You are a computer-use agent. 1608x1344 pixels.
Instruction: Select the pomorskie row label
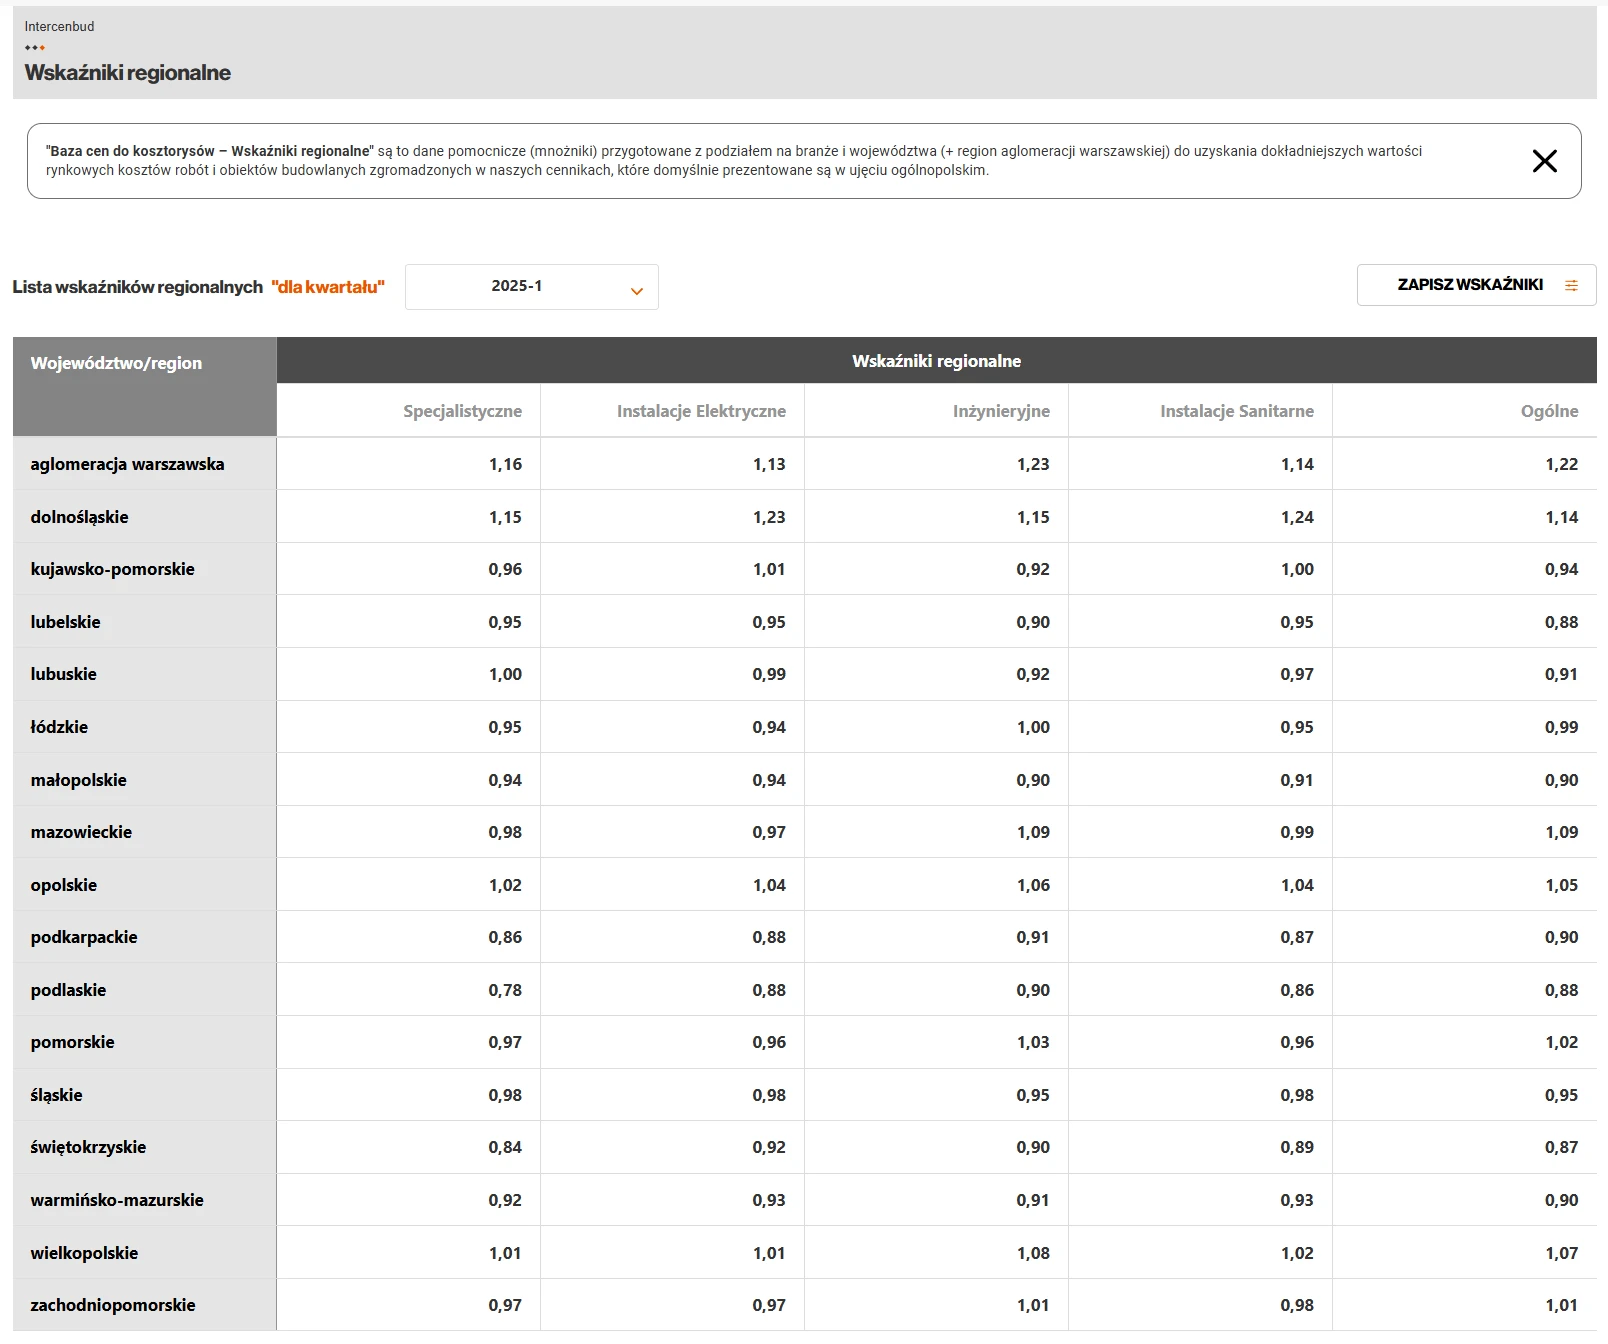[72, 1042]
